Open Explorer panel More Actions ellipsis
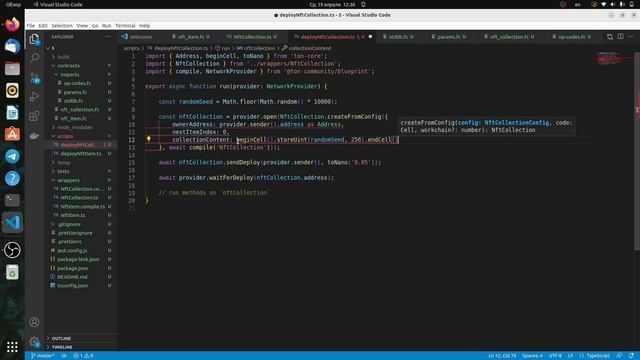 point(108,36)
